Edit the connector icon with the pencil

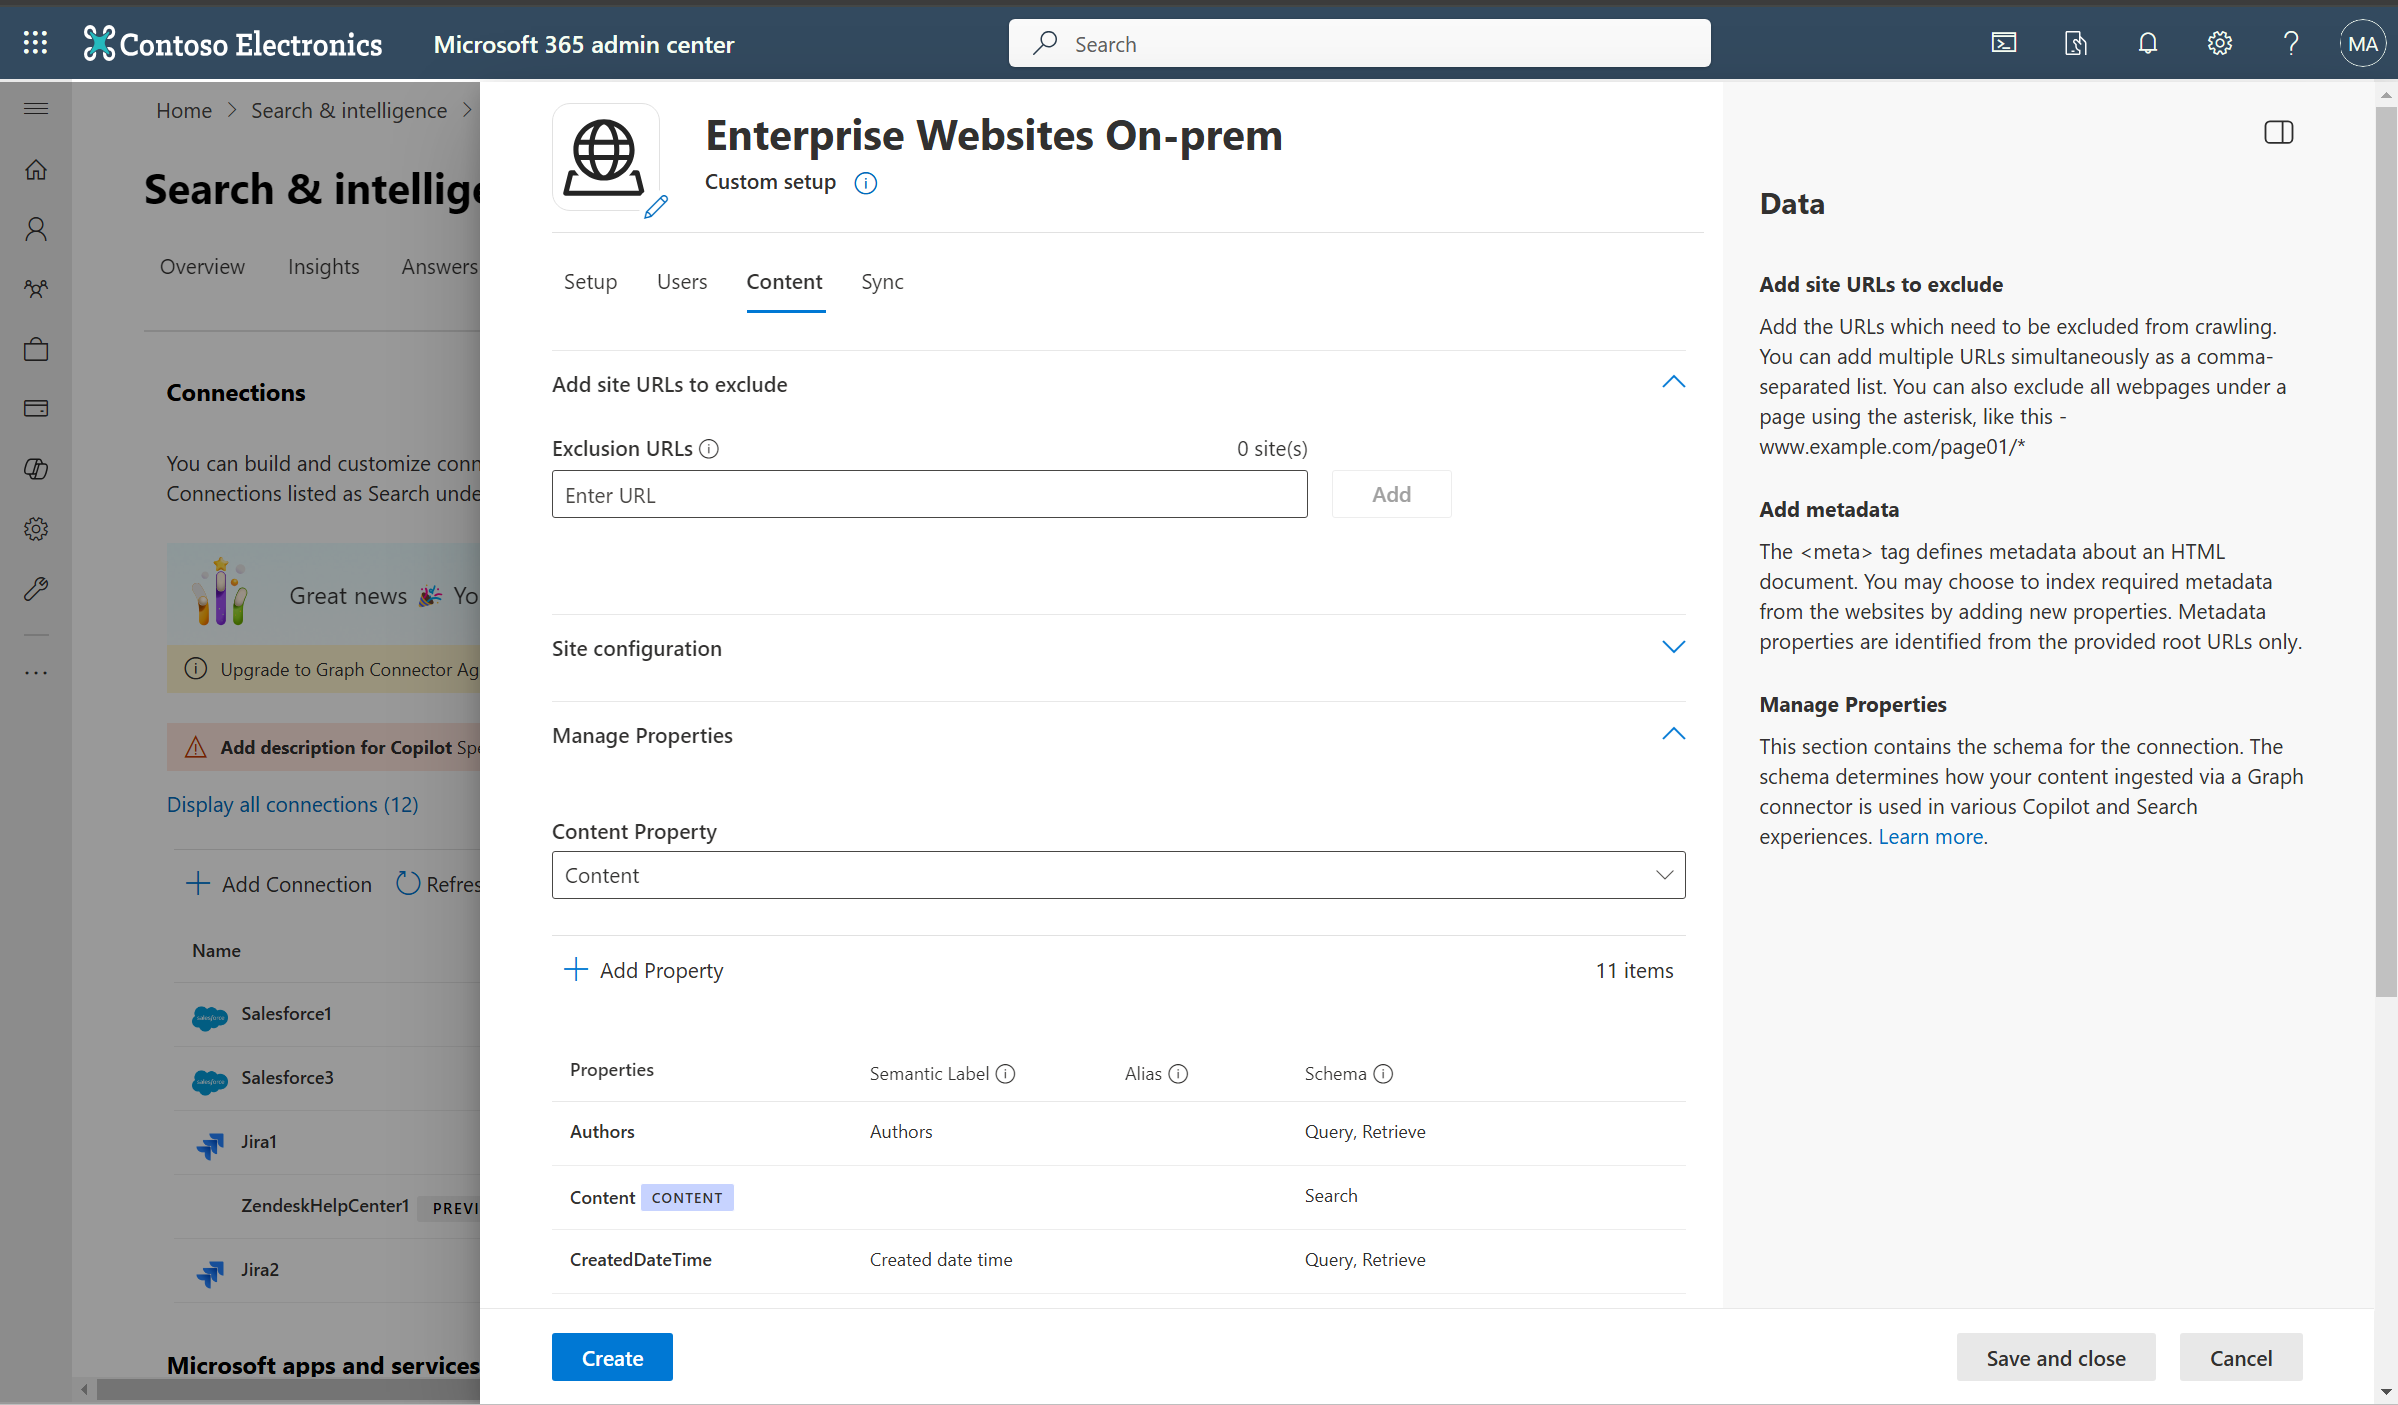pyautogui.click(x=657, y=208)
